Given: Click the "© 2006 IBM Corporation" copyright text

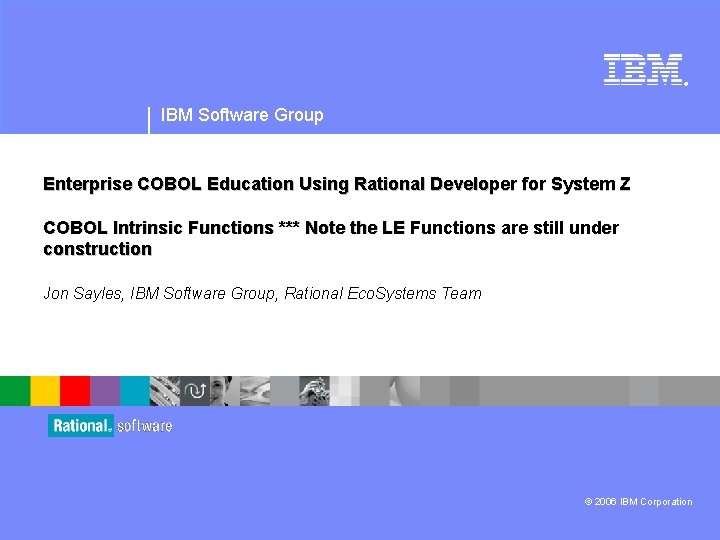Looking at the screenshot, I should (x=638, y=502).
